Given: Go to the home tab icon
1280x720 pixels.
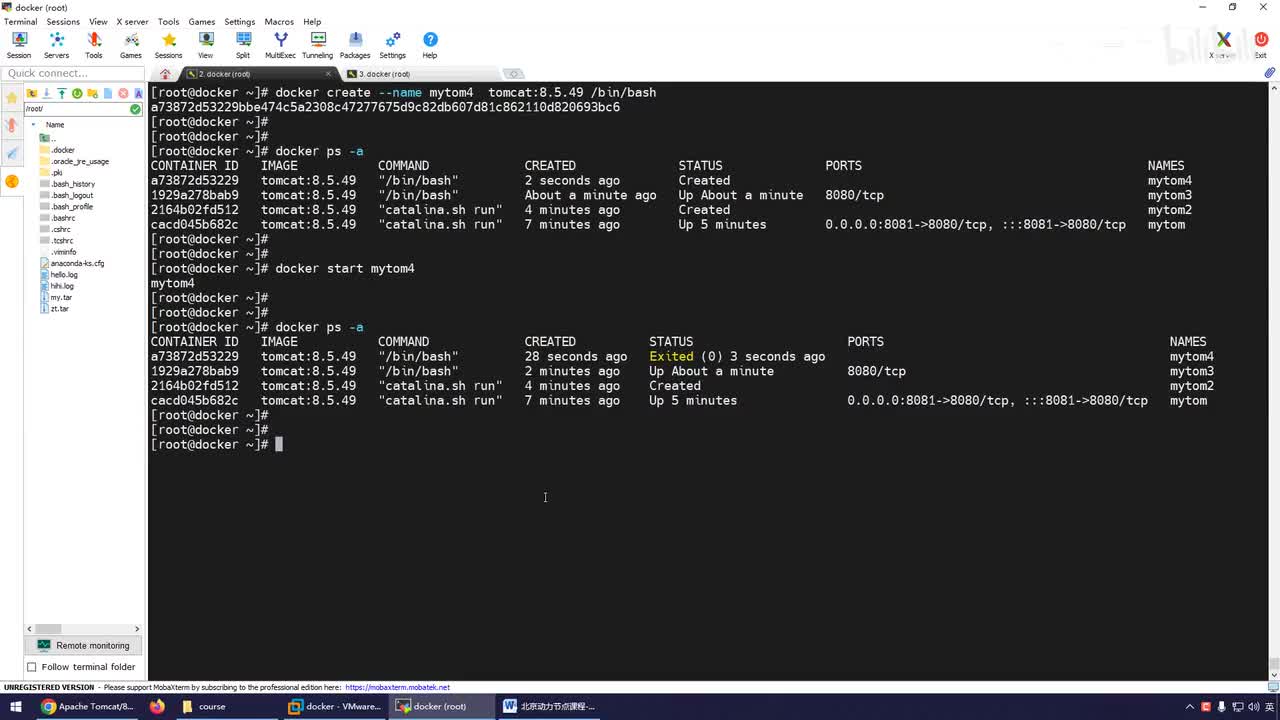Looking at the screenshot, I should click(165, 74).
